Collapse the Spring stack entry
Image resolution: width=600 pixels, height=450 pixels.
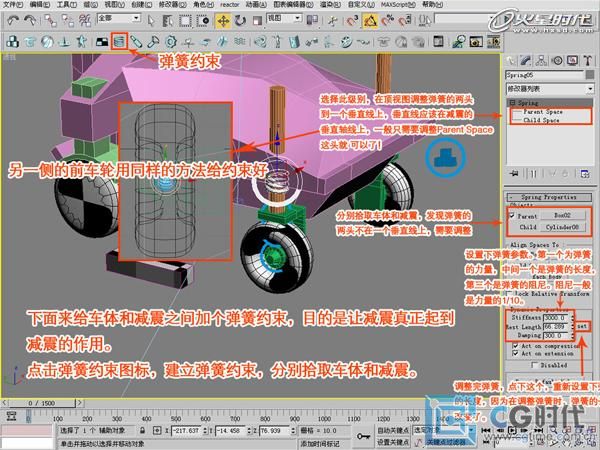pos(512,103)
